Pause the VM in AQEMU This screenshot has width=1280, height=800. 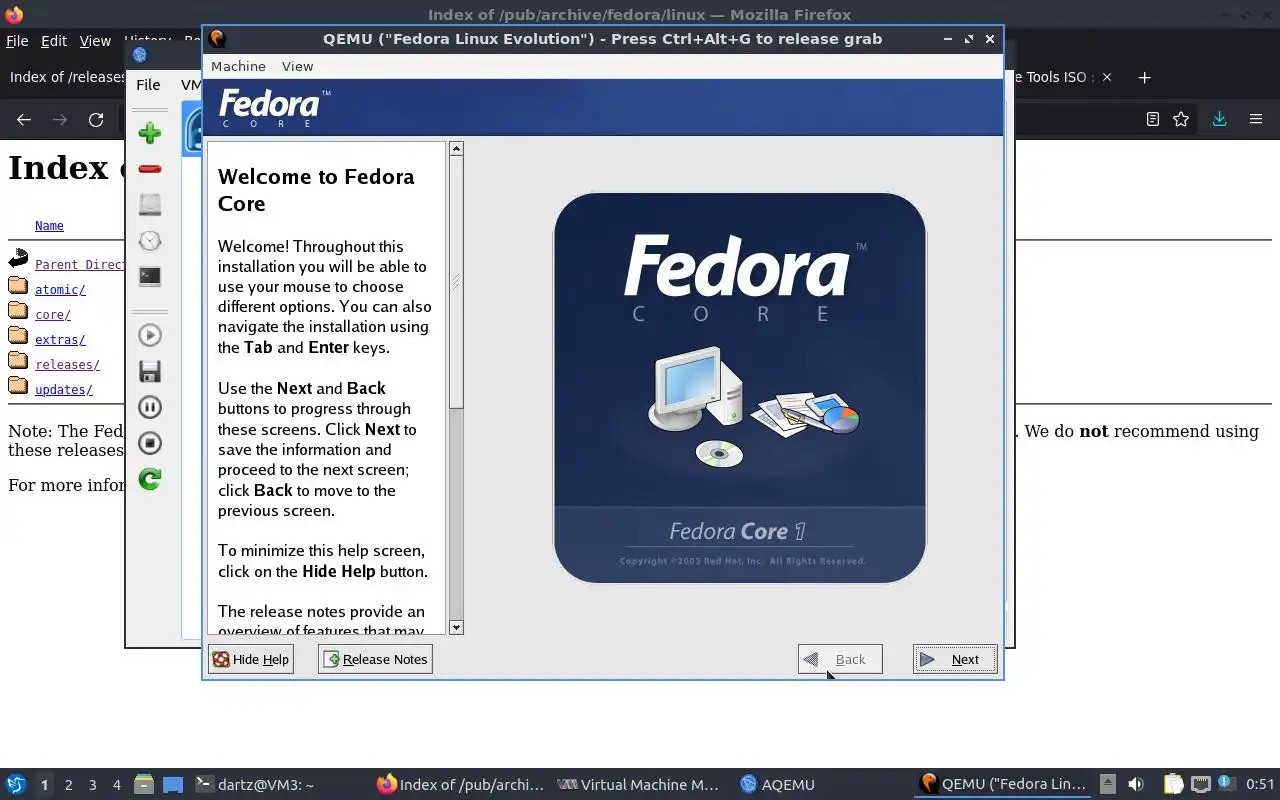coord(150,407)
